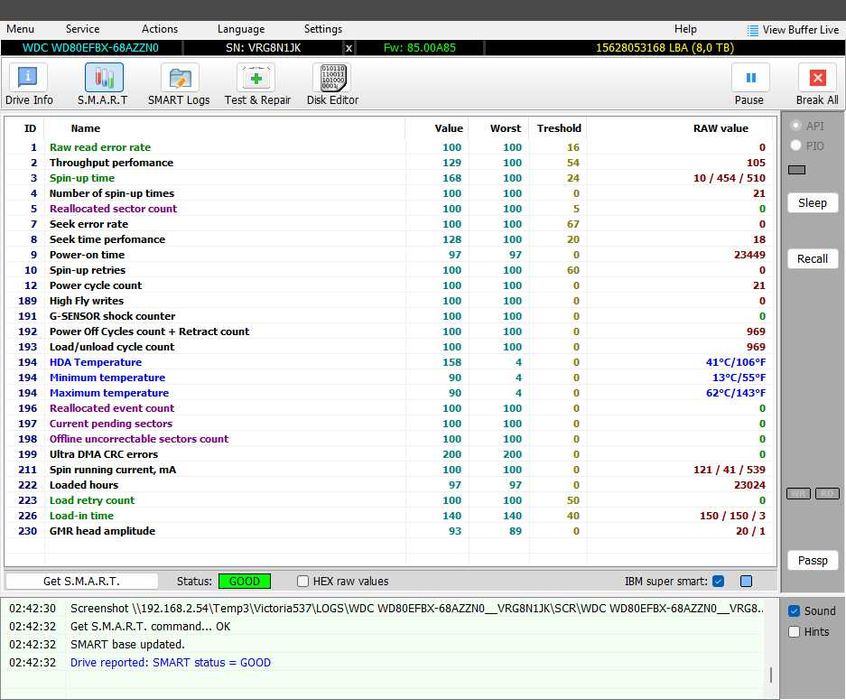
Task: Open the Service menu
Action: click(x=83, y=29)
